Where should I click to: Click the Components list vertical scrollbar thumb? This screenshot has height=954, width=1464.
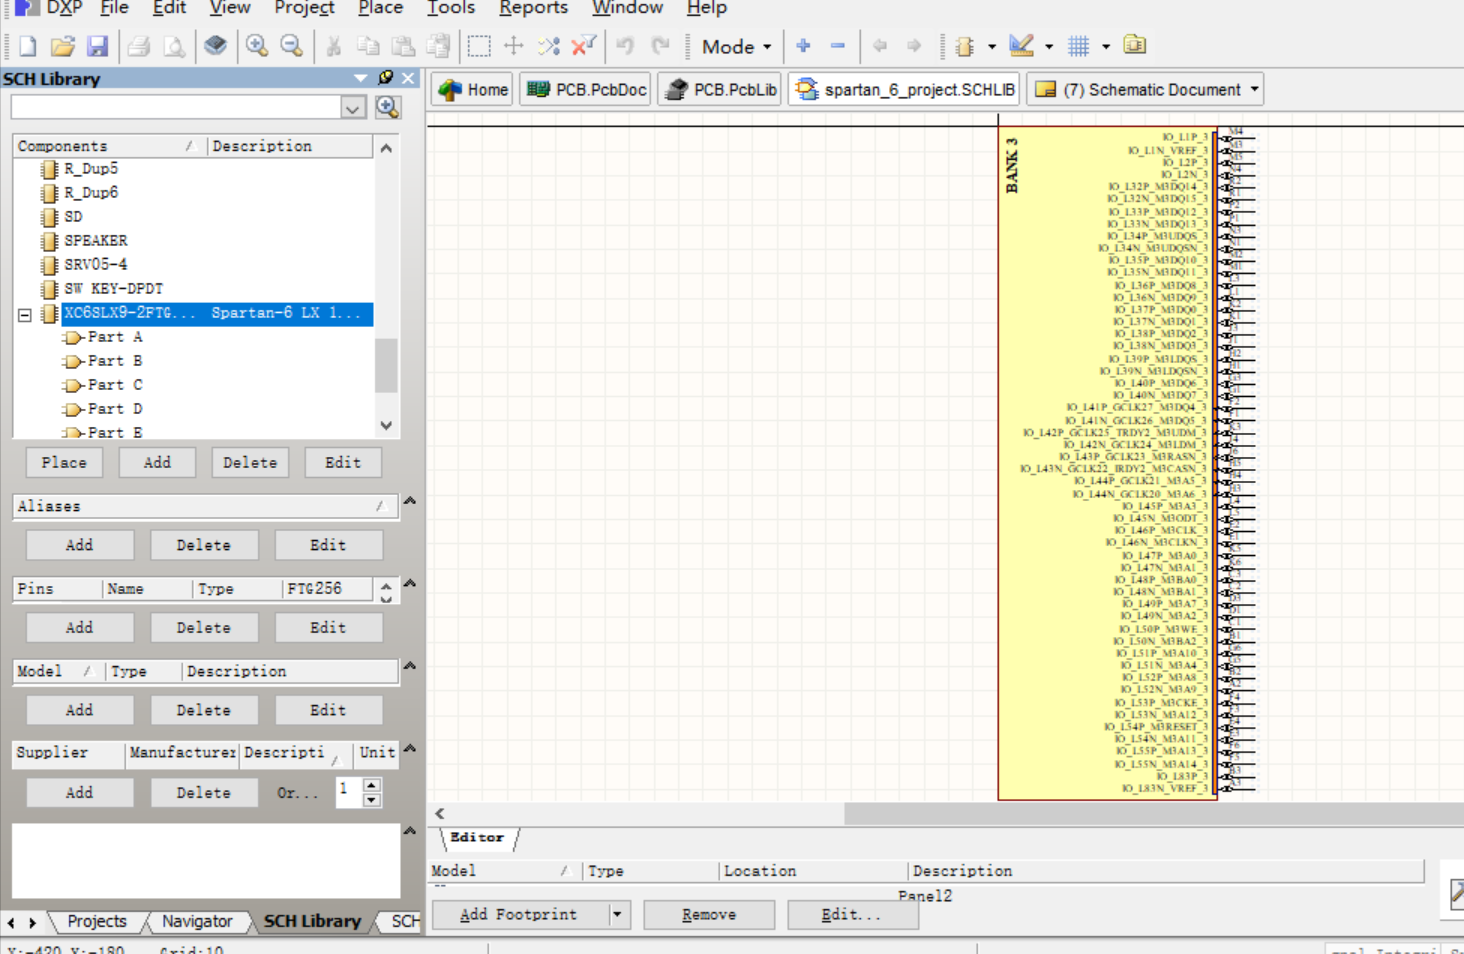click(386, 366)
